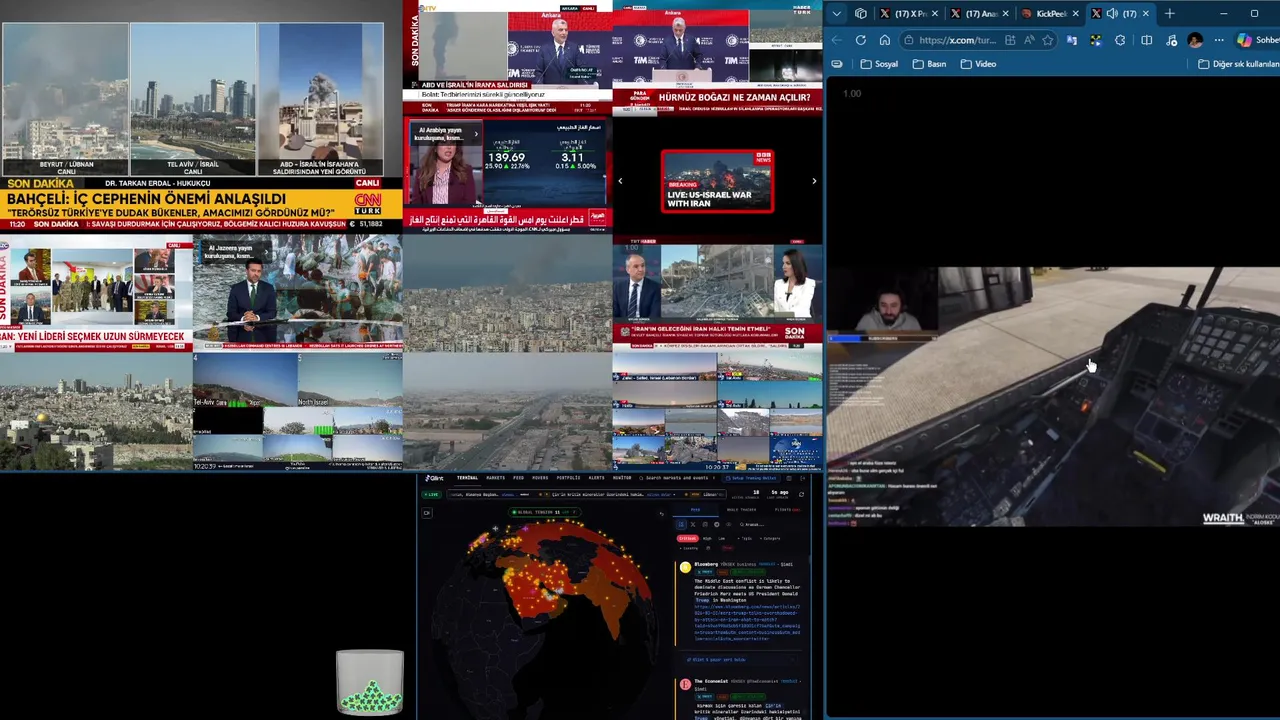1280x720 pixels.
Task: Select the MARKETS tab in Glint
Action: (495, 478)
